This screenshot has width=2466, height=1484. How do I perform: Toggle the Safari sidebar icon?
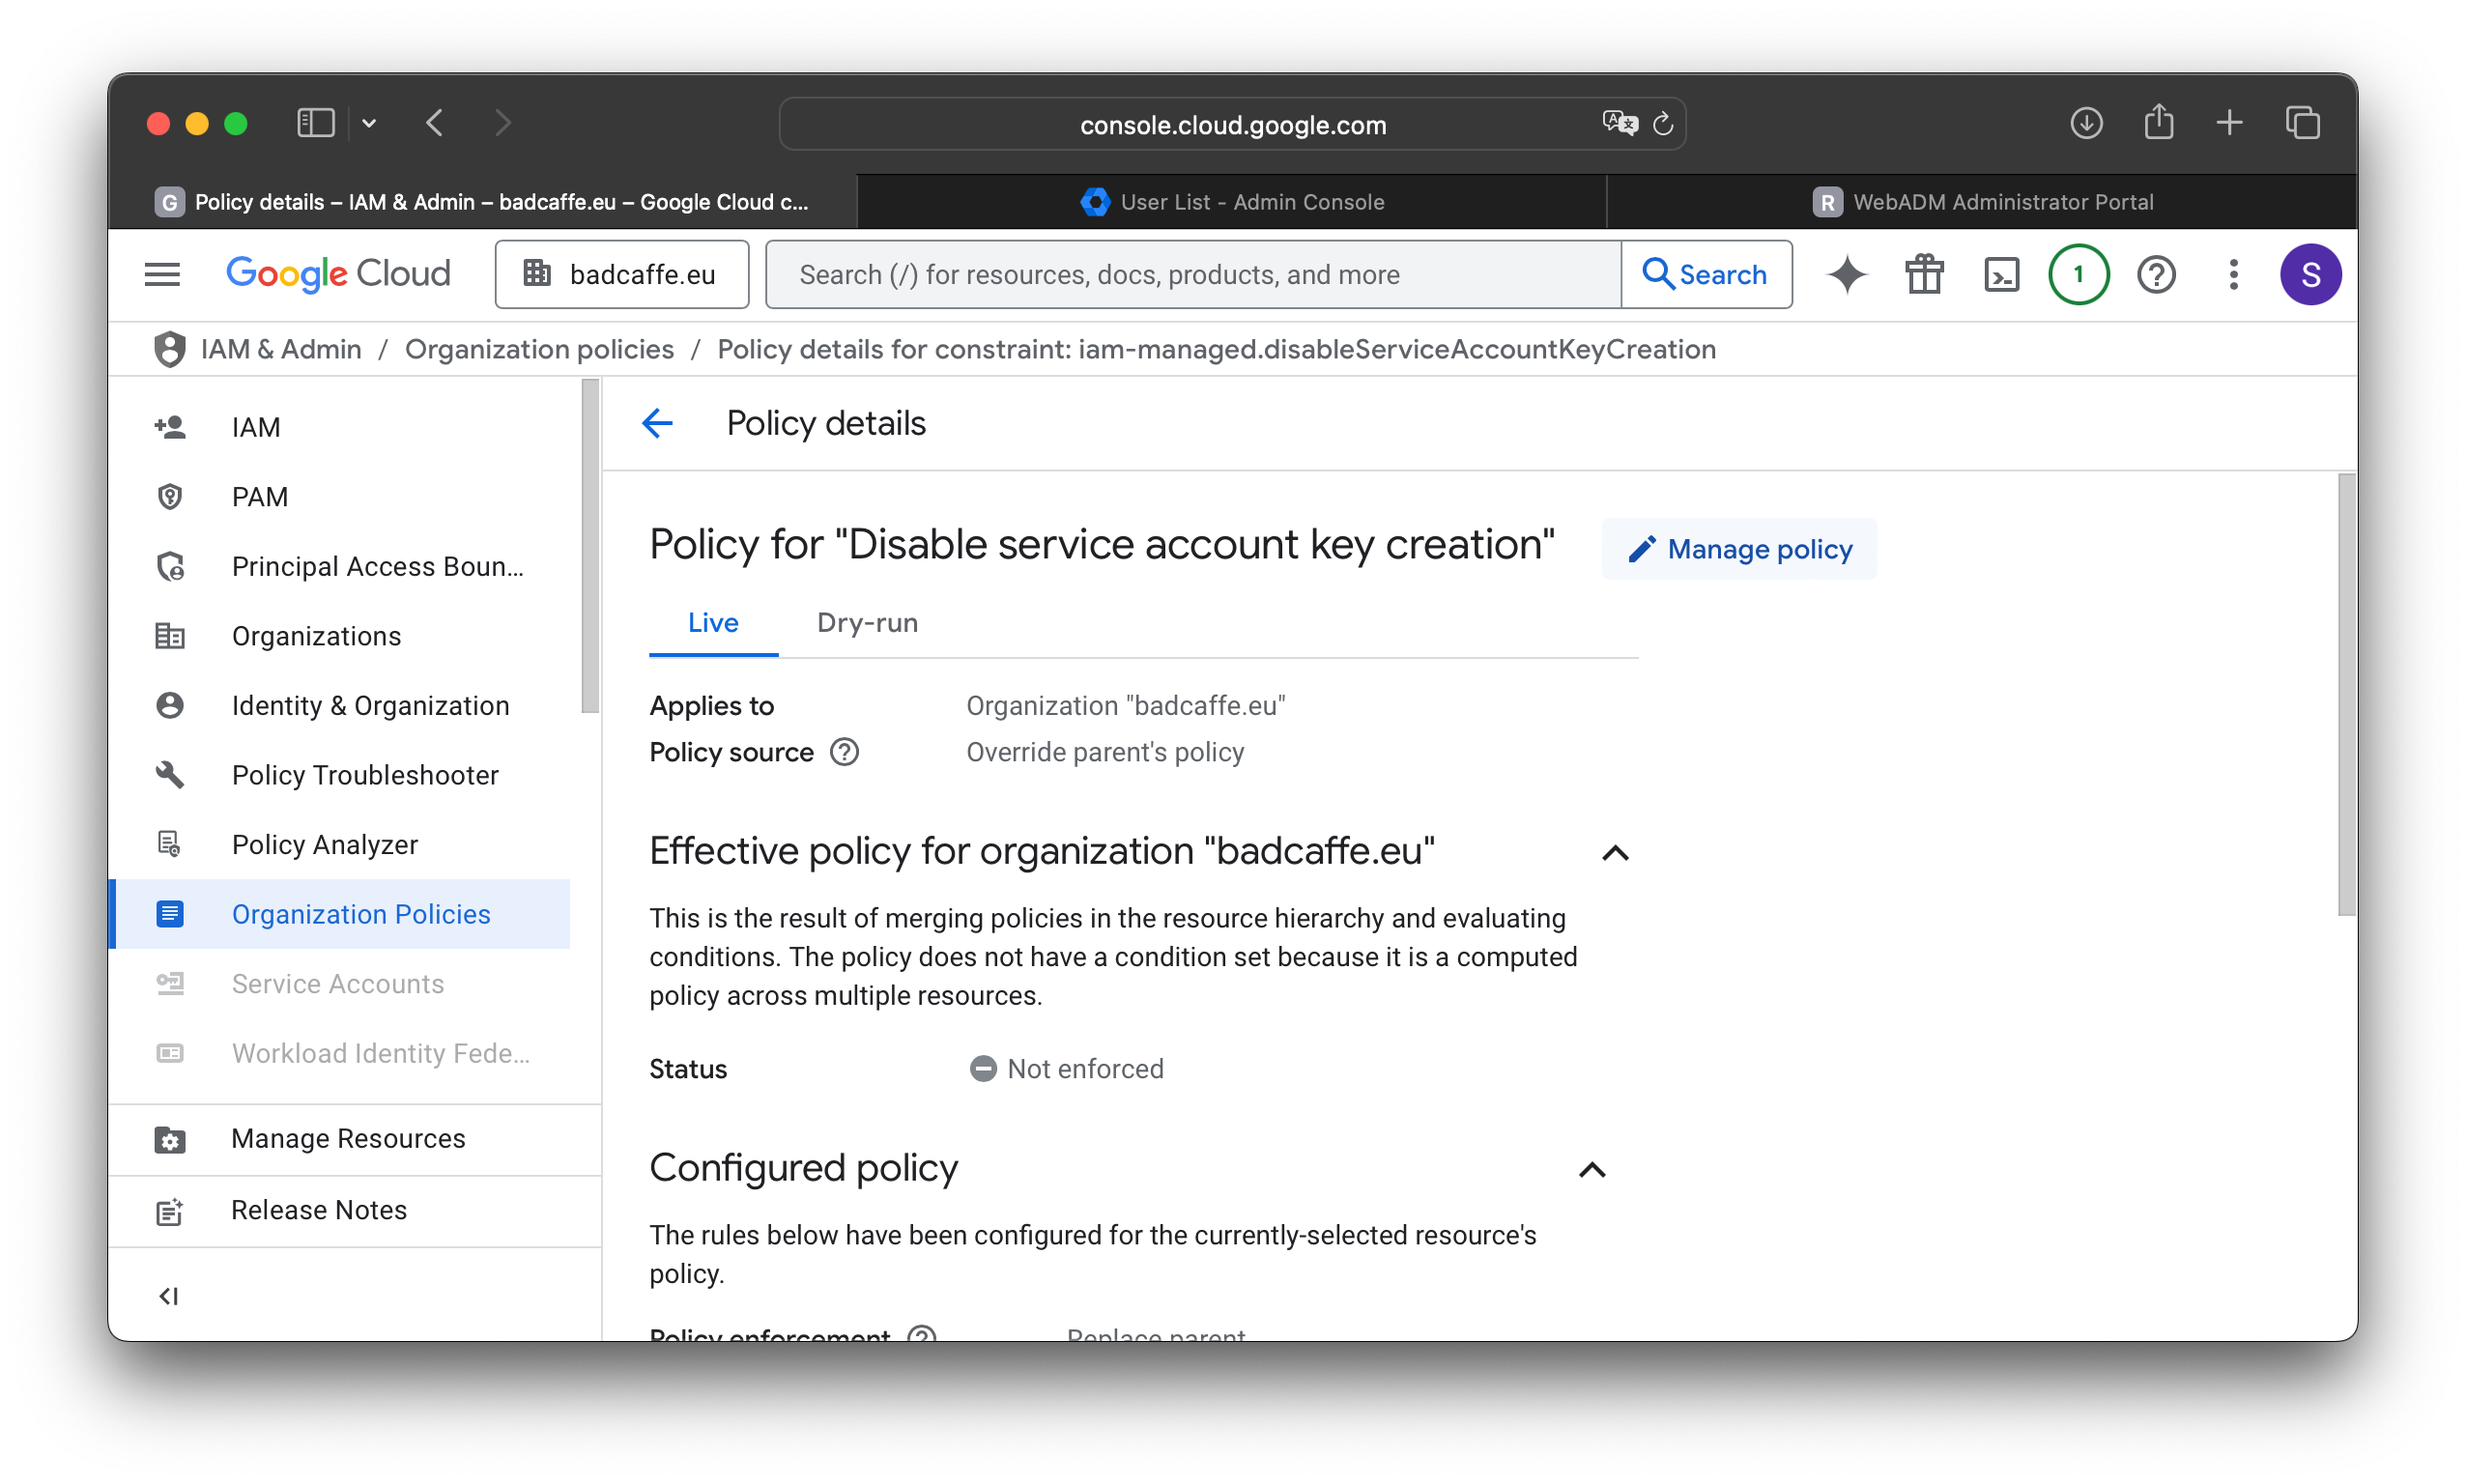315,123
